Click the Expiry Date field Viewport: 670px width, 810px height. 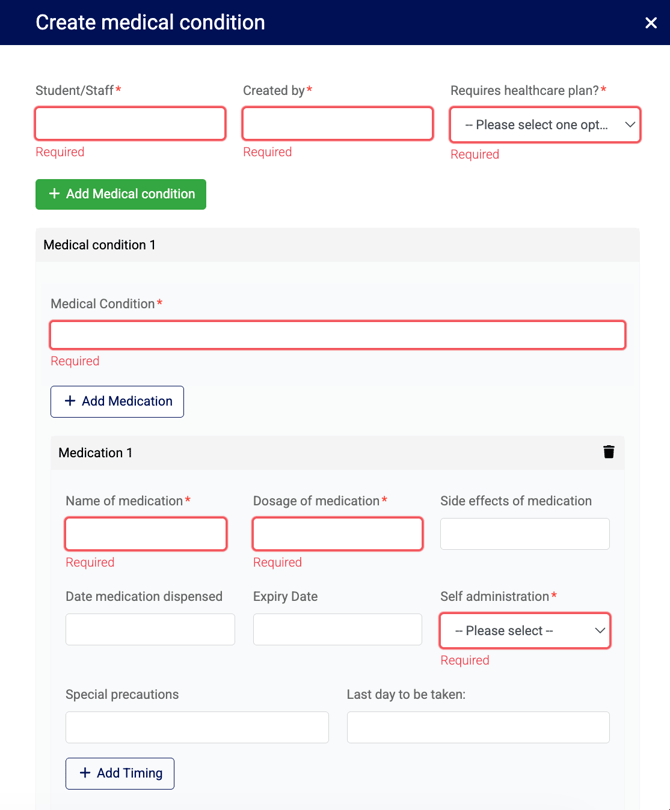pos(338,629)
